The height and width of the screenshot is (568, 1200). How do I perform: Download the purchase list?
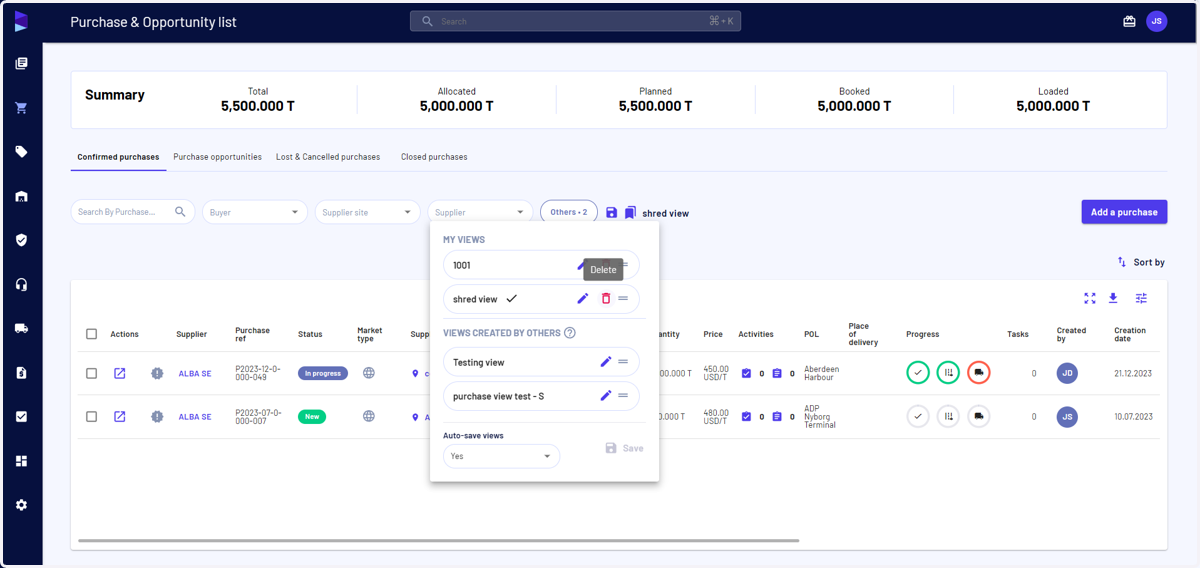(1113, 298)
